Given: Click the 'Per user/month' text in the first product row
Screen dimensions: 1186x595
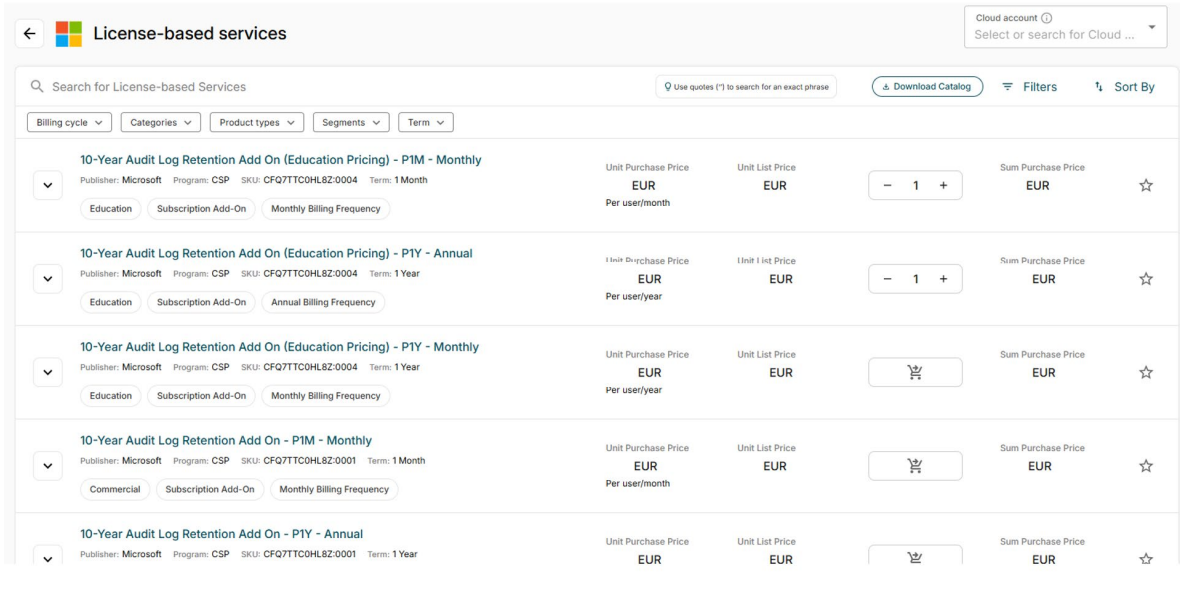Looking at the screenshot, I should click(x=638, y=203).
